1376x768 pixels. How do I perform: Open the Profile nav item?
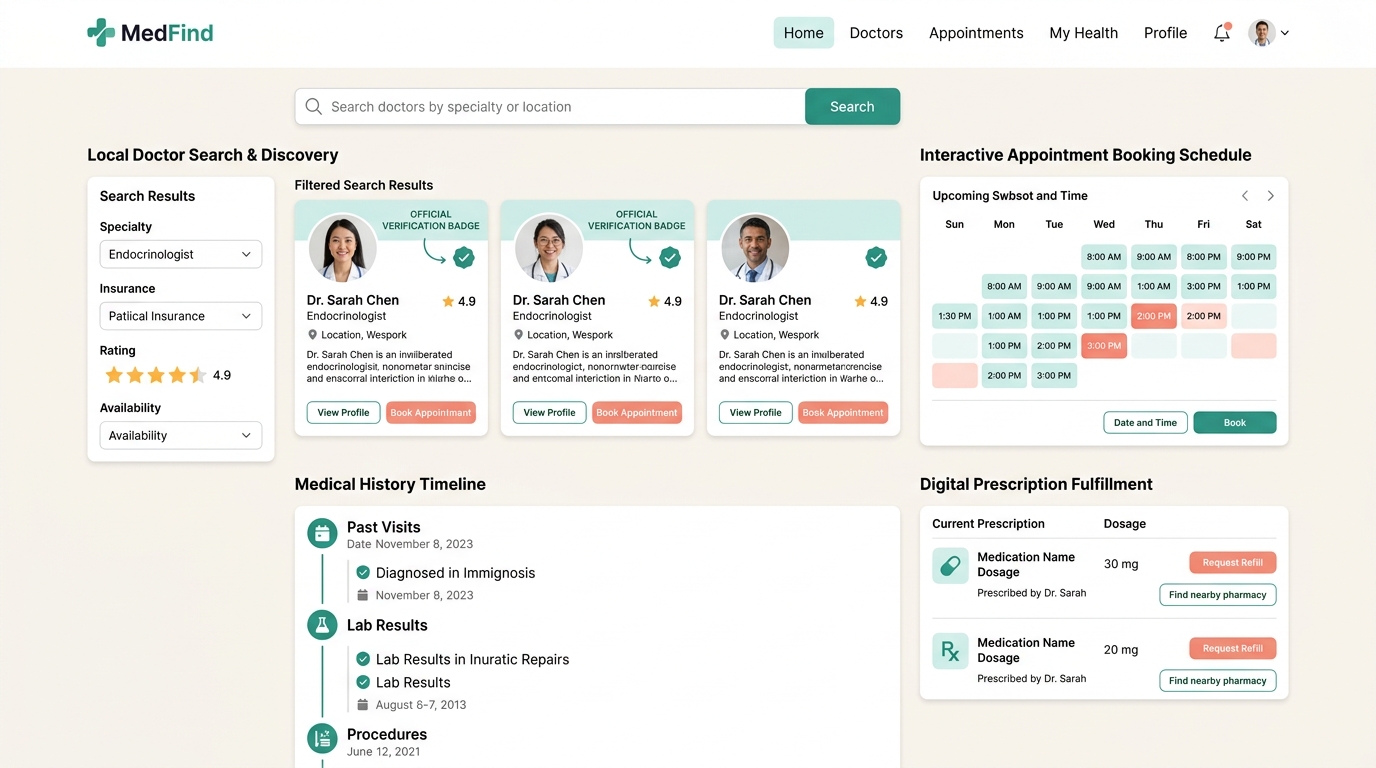click(1166, 33)
